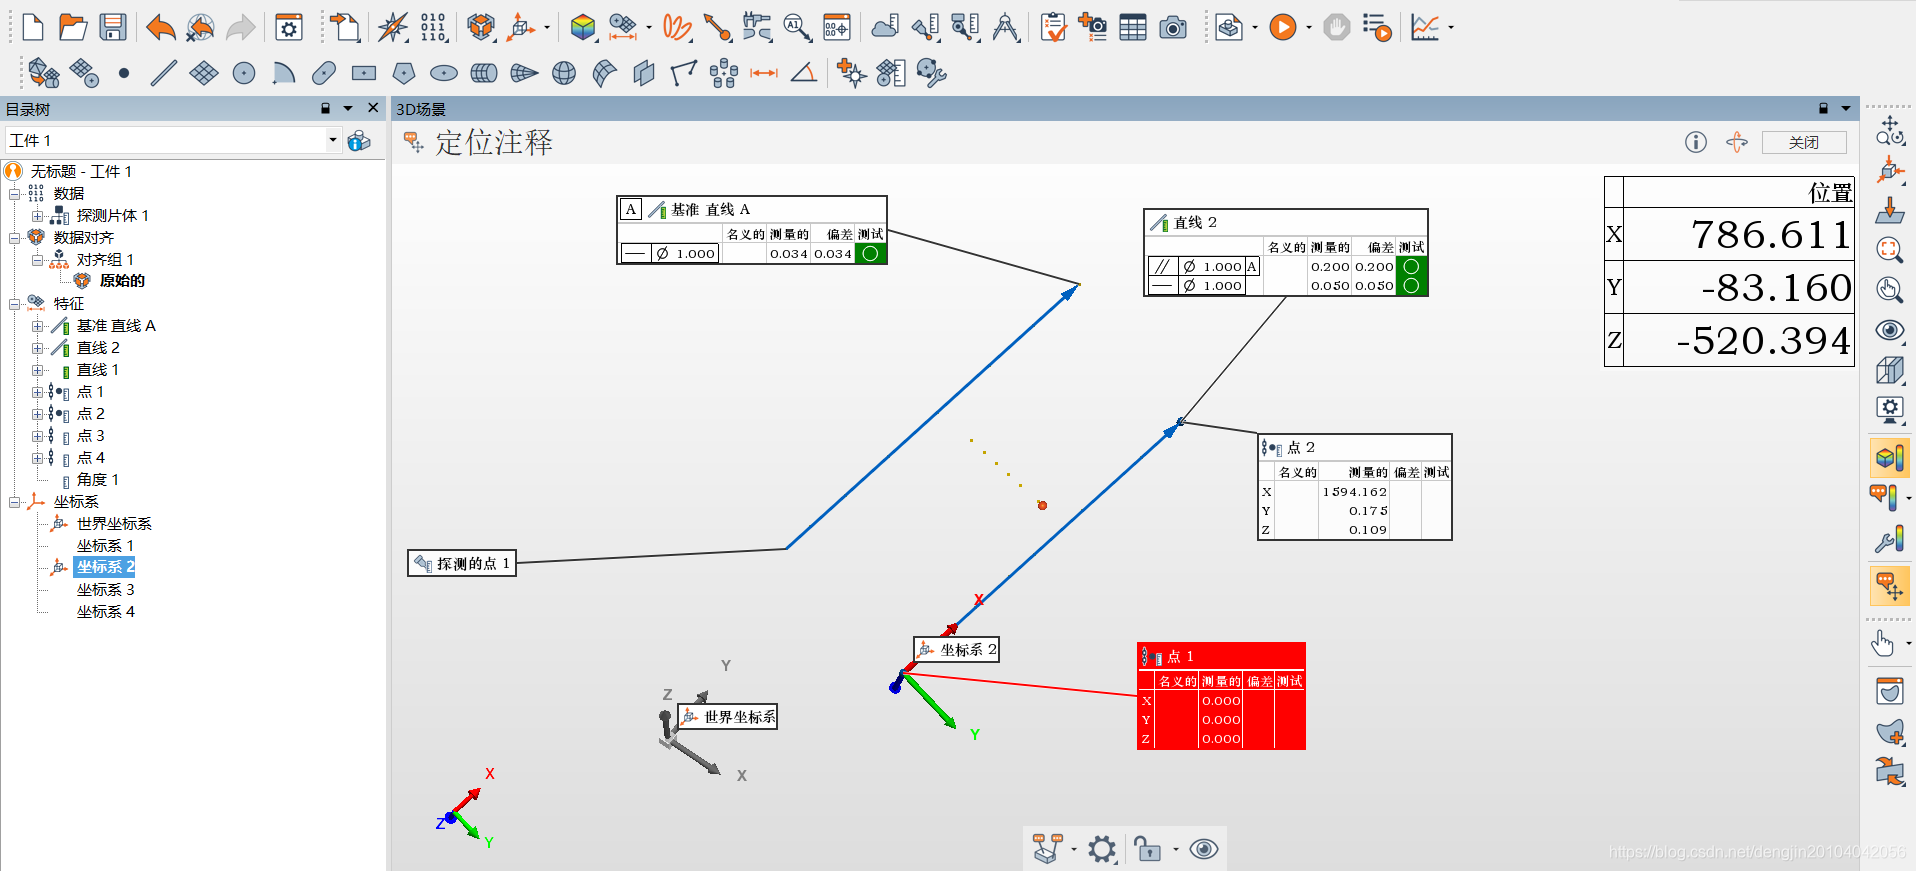The width and height of the screenshot is (1916, 871).
Task: Toggle the visibility eye in bottom toolbar
Action: (x=1204, y=850)
